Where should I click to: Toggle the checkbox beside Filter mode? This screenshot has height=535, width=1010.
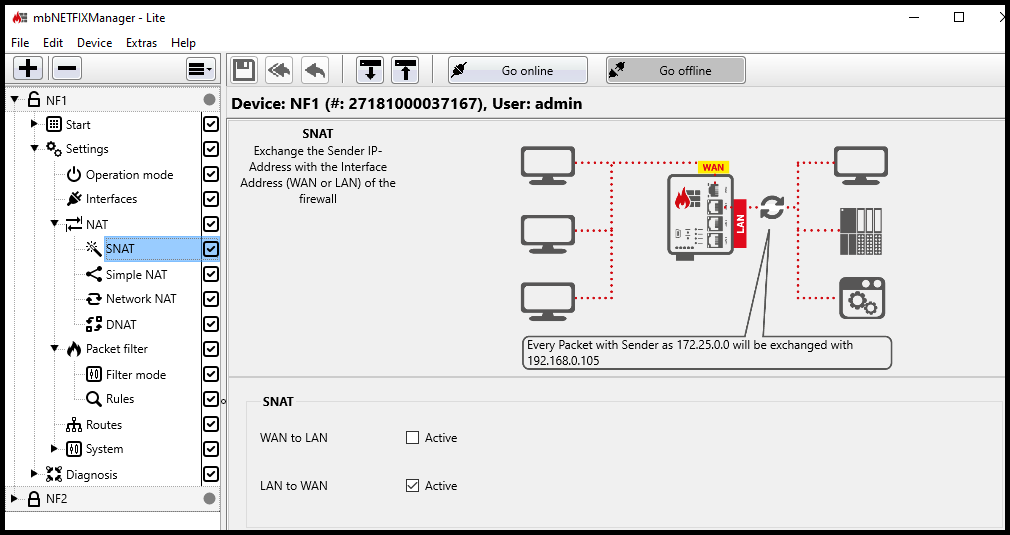click(211, 374)
